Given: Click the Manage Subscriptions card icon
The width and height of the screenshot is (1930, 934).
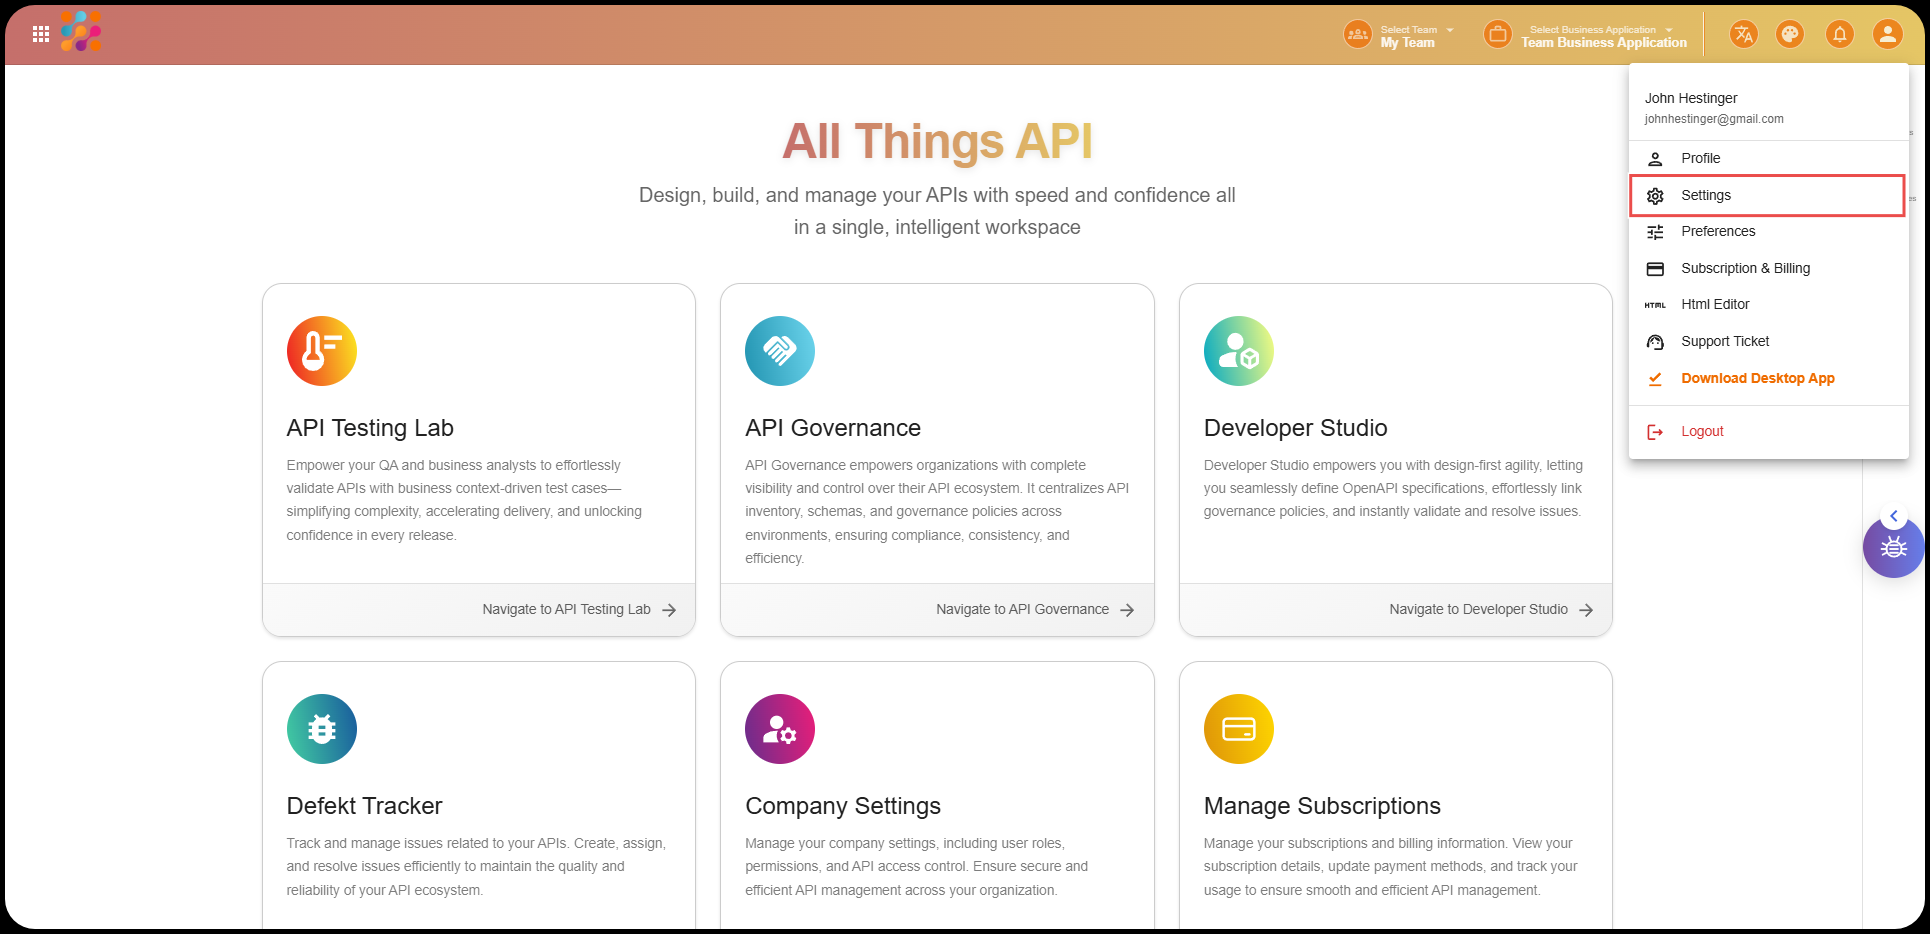Looking at the screenshot, I should point(1238,729).
